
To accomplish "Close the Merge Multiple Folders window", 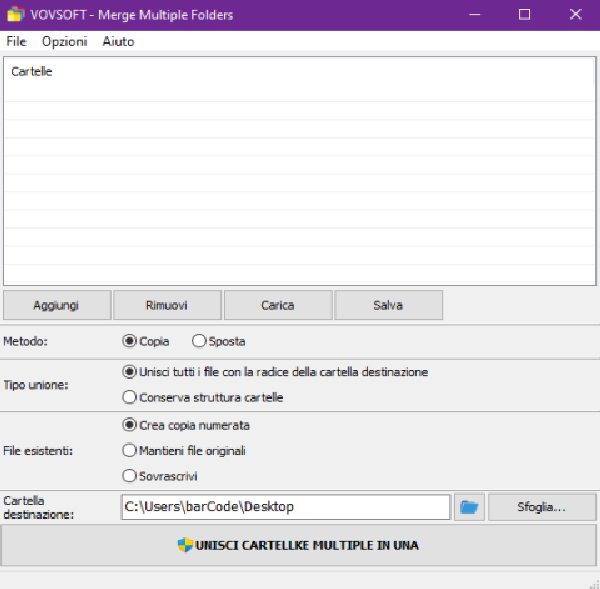I will (x=575, y=15).
